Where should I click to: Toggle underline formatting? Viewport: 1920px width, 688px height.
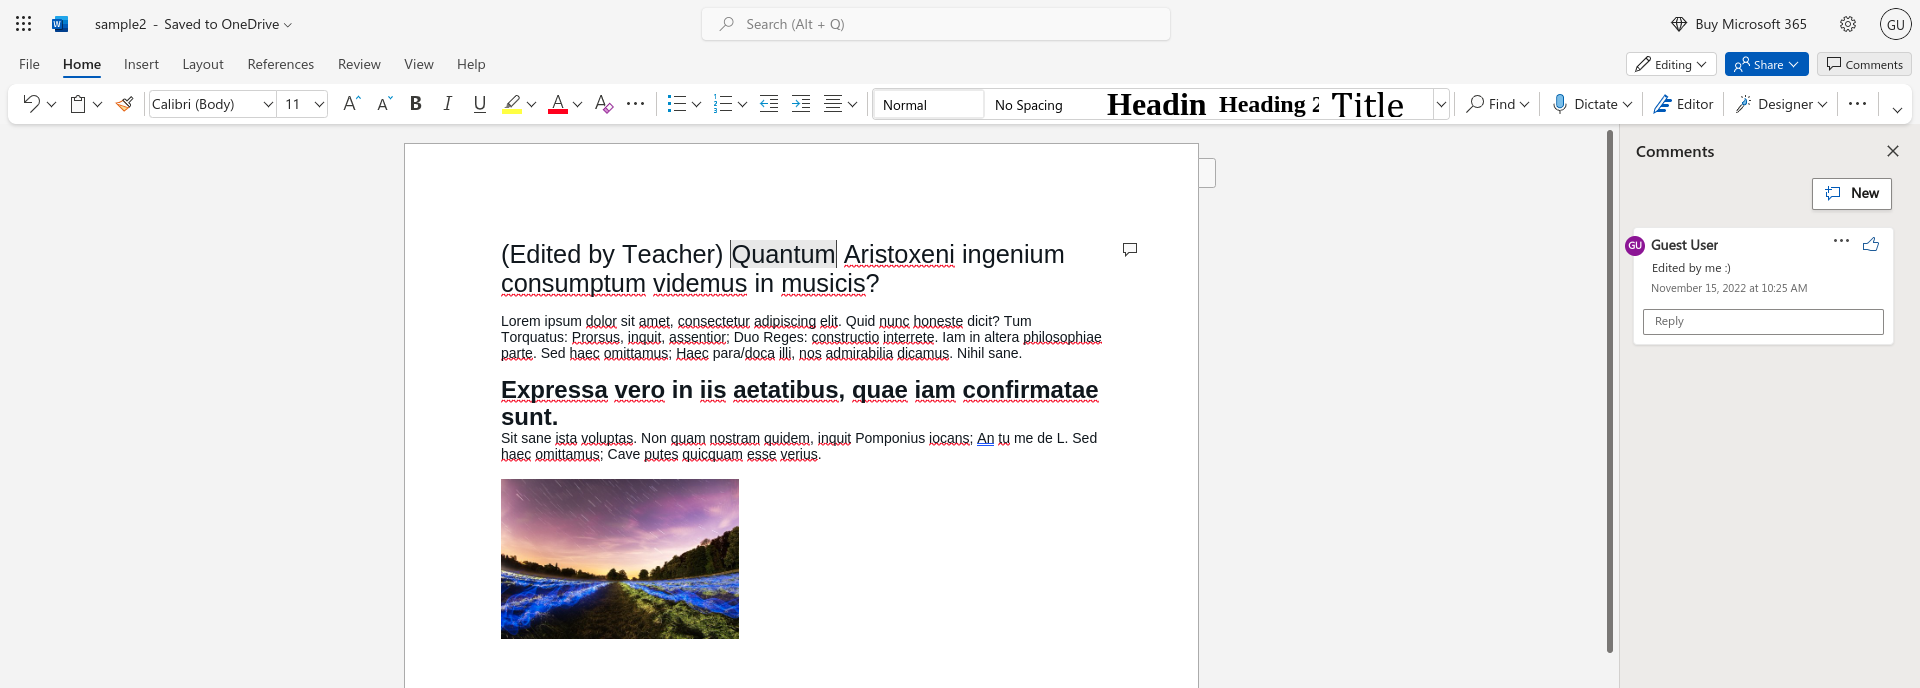pyautogui.click(x=480, y=104)
